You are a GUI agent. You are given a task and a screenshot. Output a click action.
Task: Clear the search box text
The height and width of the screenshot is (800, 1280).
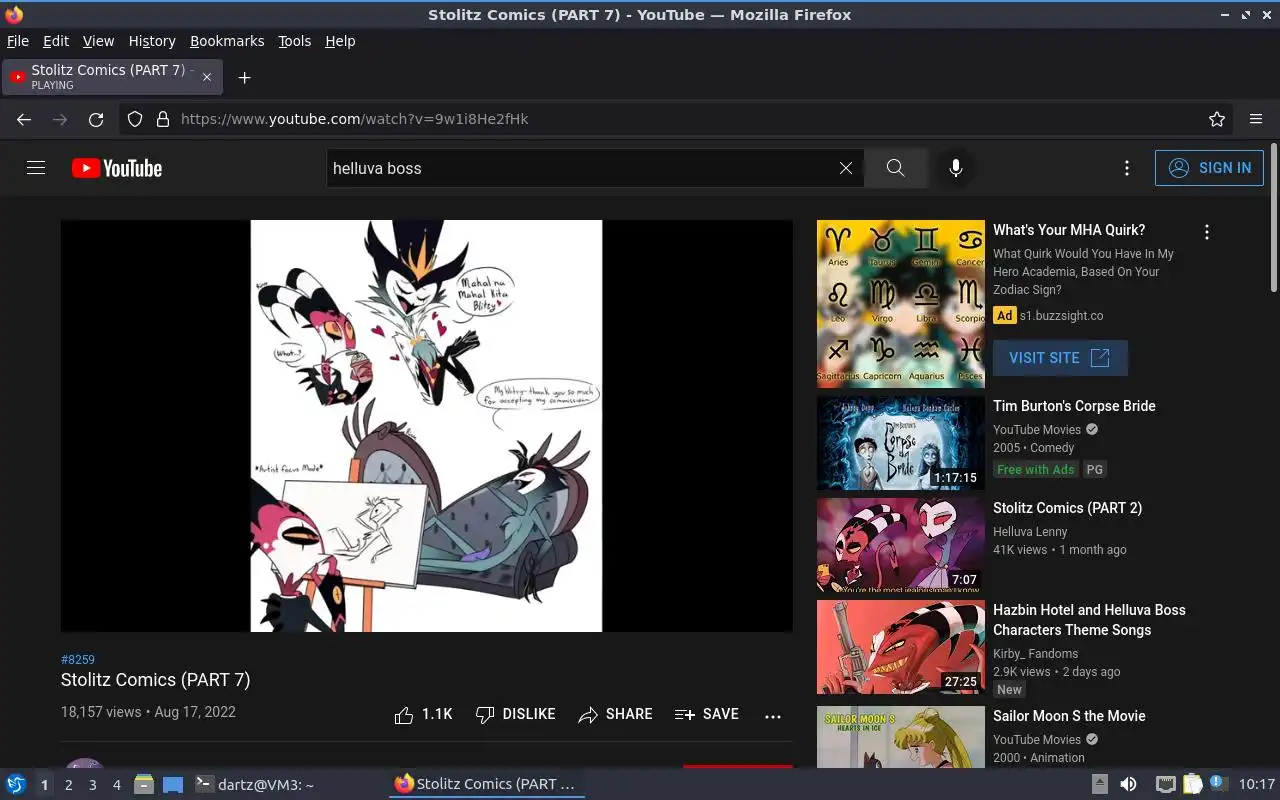pos(846,168)
